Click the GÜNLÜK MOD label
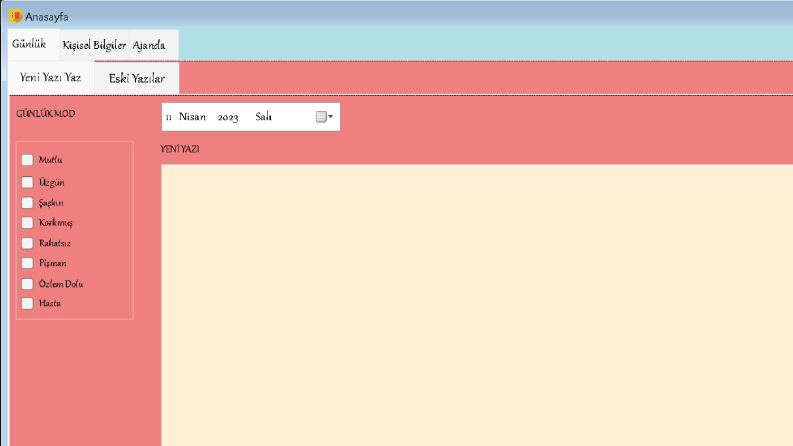 (x=46, y=114)
